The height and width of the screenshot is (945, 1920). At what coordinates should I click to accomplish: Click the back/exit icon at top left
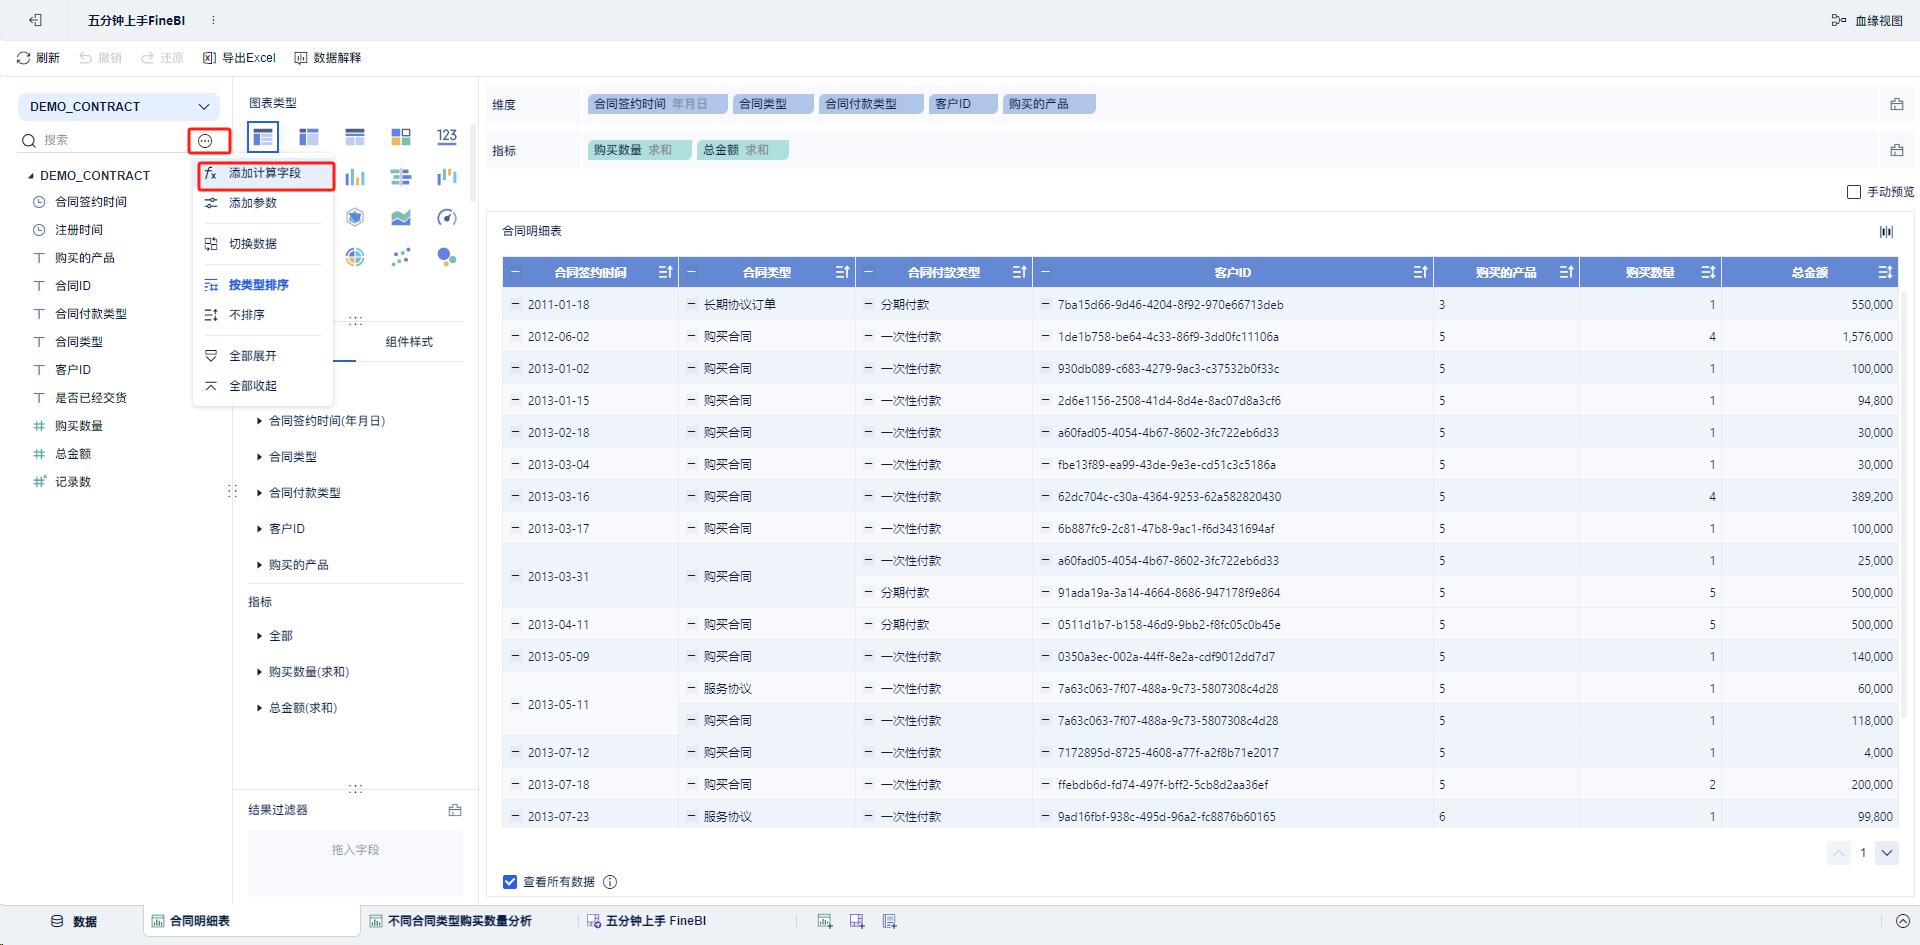click(36, 20)
